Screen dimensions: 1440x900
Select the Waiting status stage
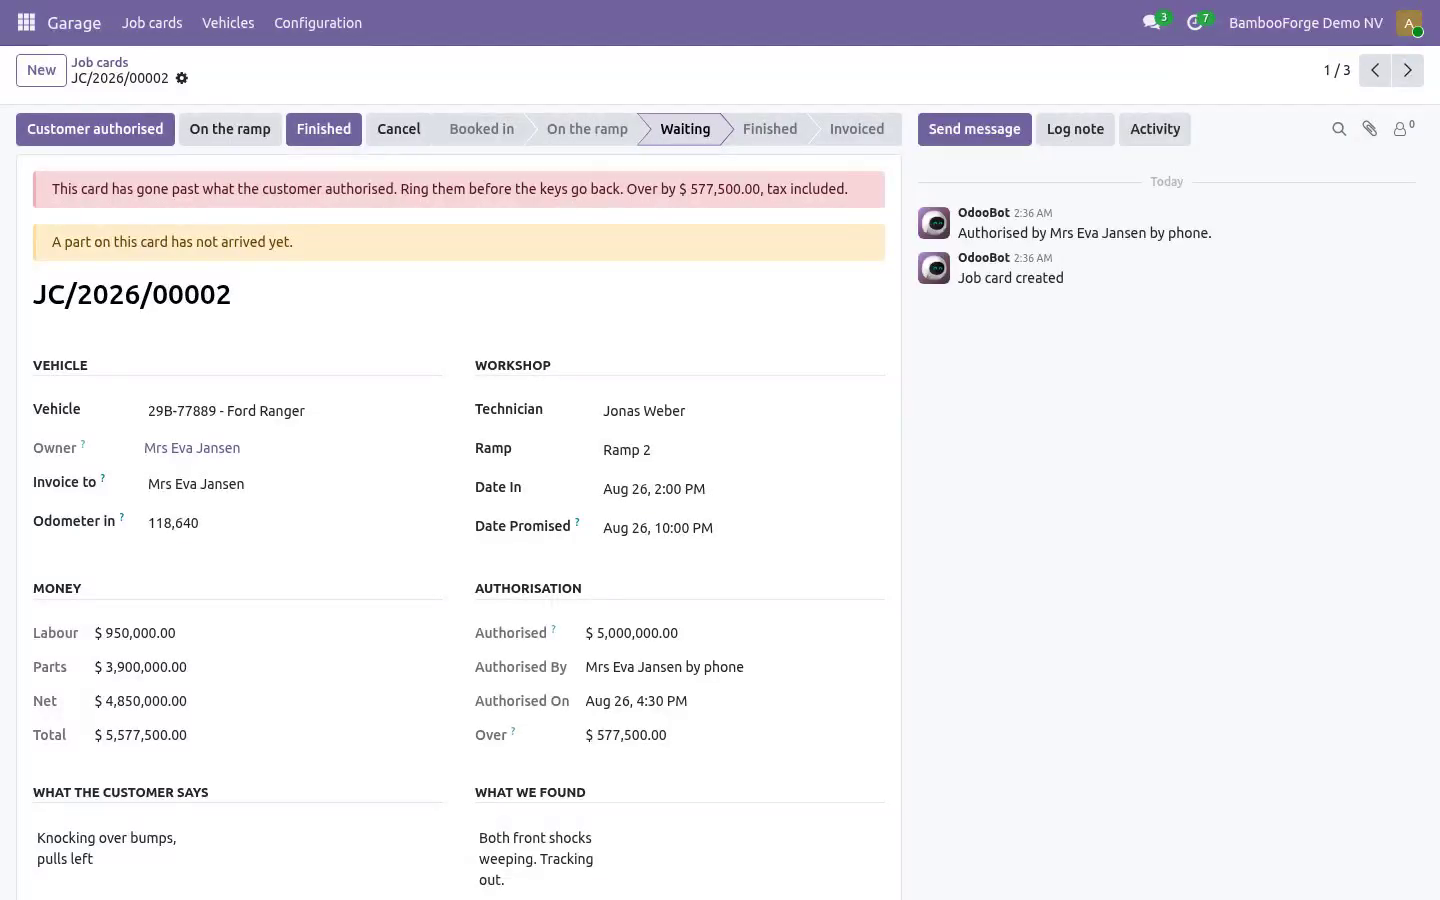685,129
